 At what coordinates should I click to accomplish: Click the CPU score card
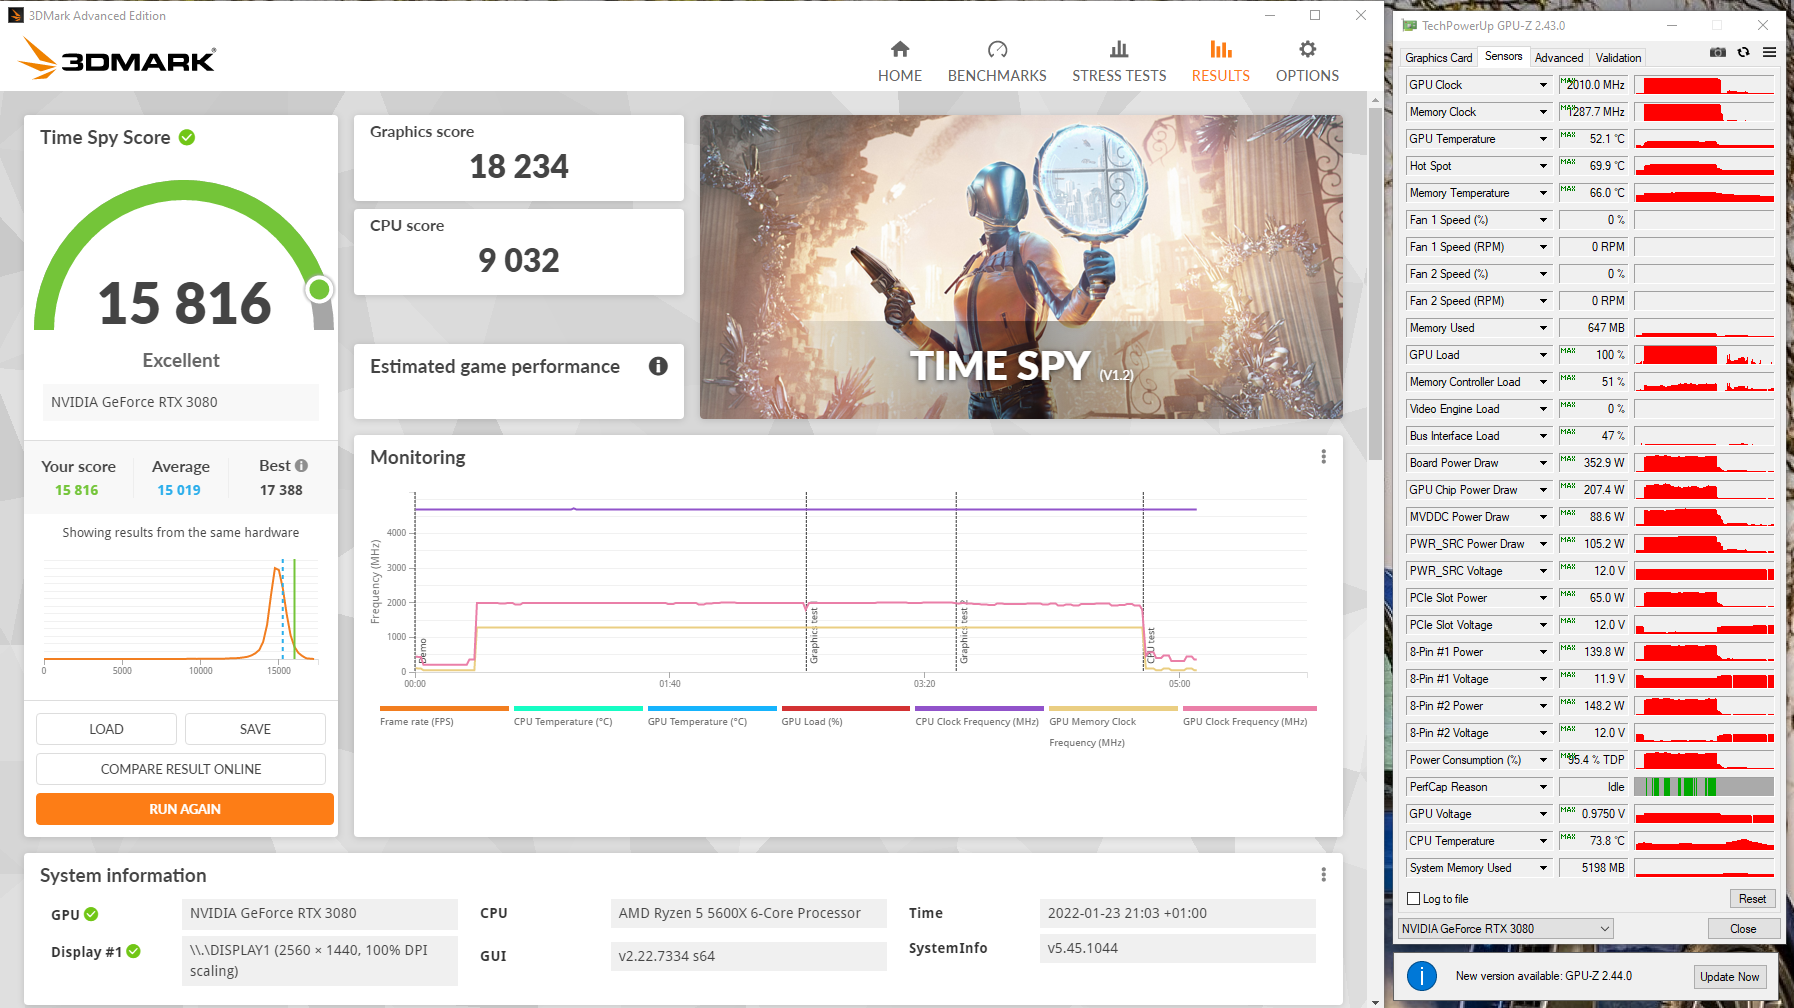click(519, 252)
